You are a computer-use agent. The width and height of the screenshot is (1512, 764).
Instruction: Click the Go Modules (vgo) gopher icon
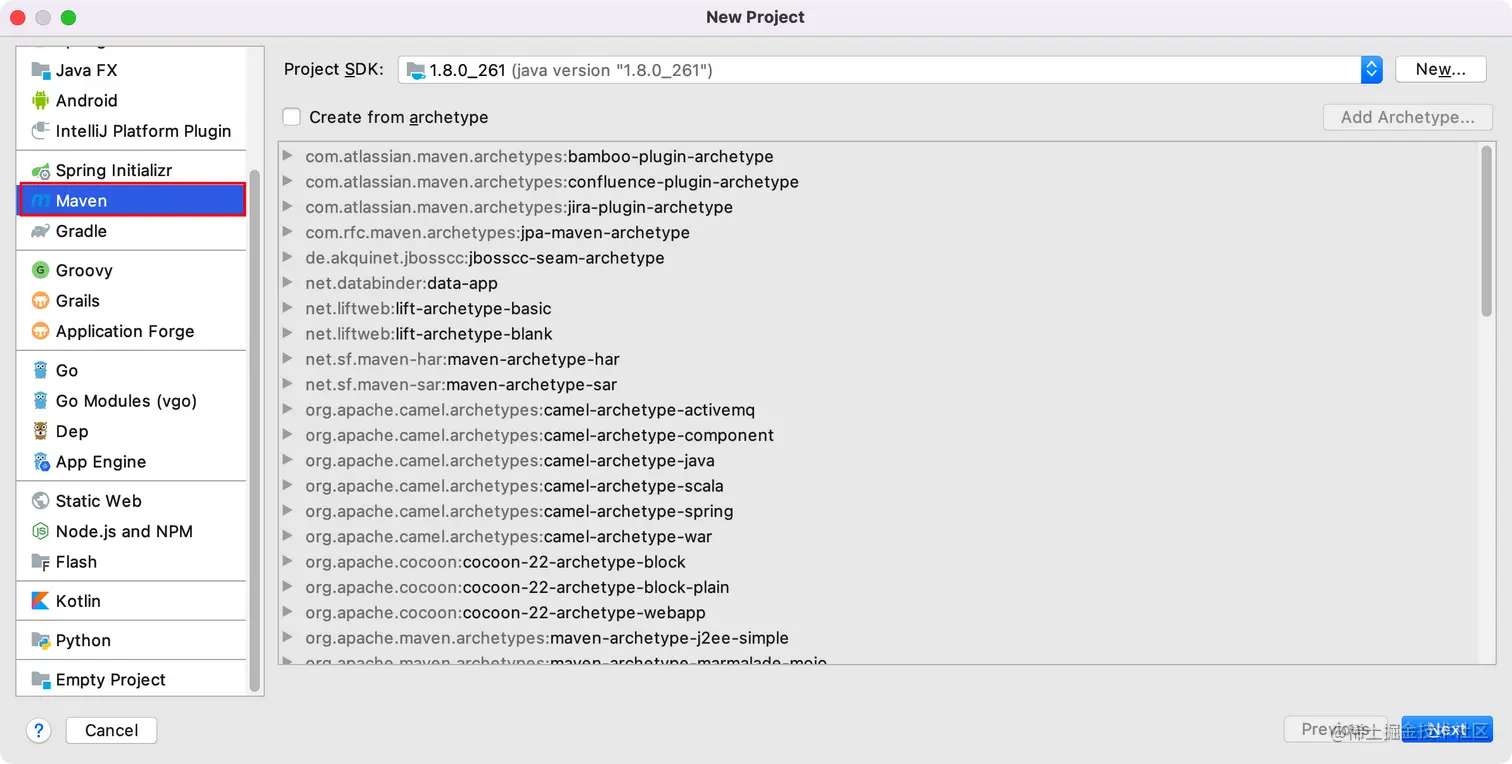pyautogui.click(x=40, y=401)
